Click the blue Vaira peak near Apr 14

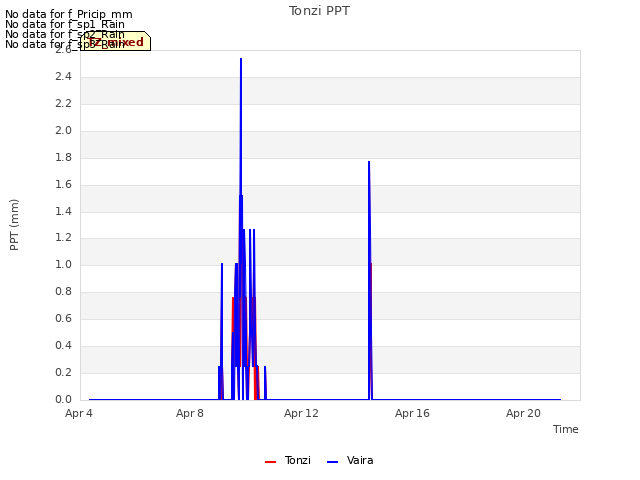coord(369,162)
